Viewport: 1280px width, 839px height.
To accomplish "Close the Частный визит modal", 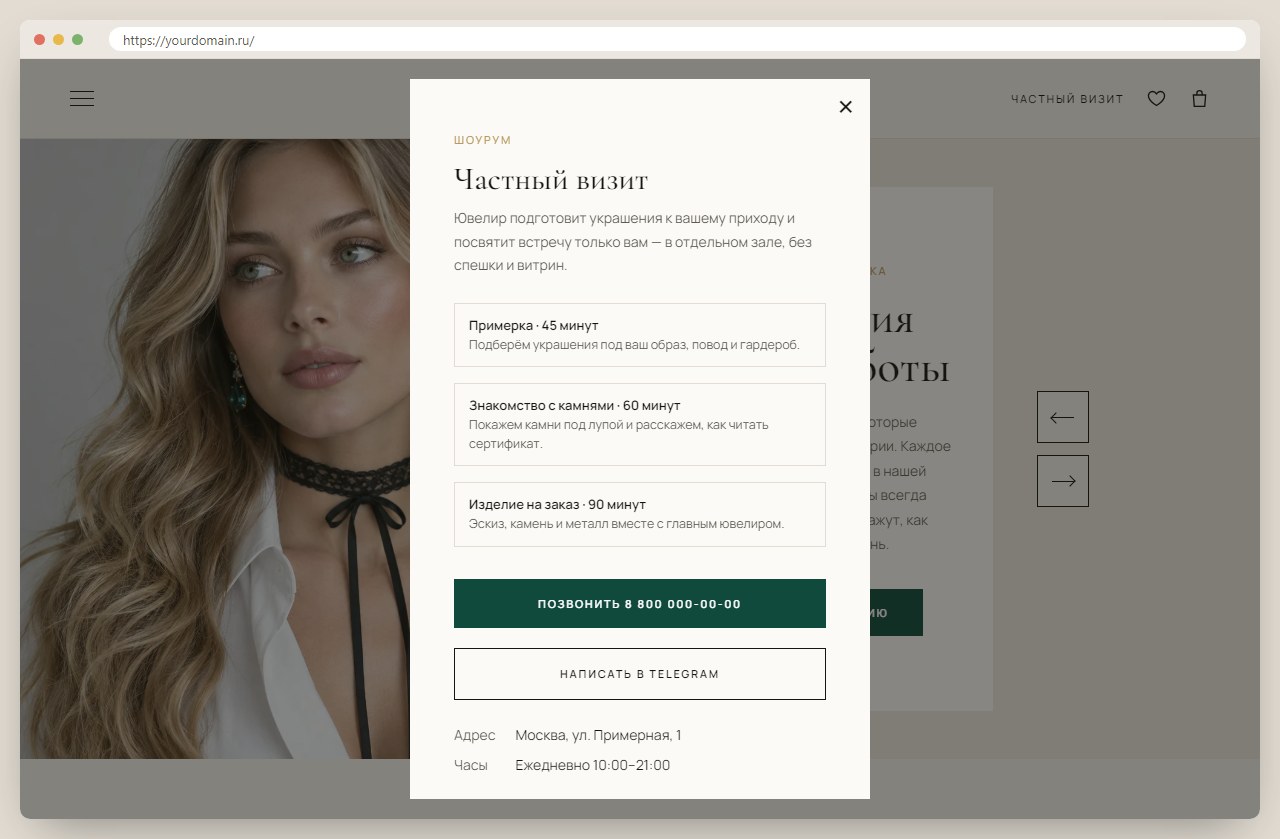I will coord(845,107).
